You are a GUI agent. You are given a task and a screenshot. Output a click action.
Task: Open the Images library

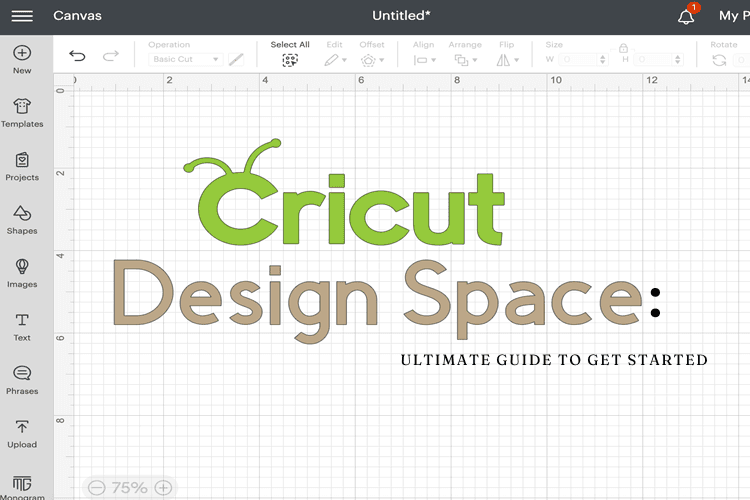tap(22, 272)
